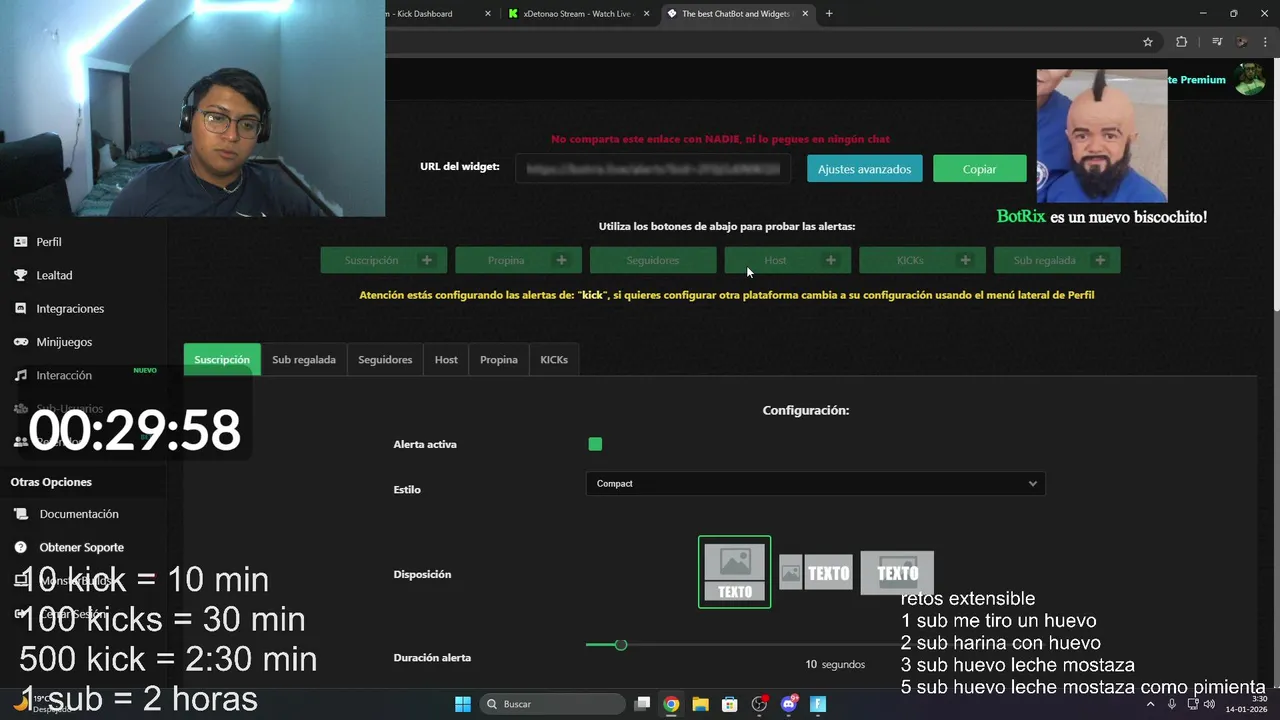The height and width of the screenshot is (720, 1280).
Task: Click the Ajustes avanzados button
Action: coord(864,169)
